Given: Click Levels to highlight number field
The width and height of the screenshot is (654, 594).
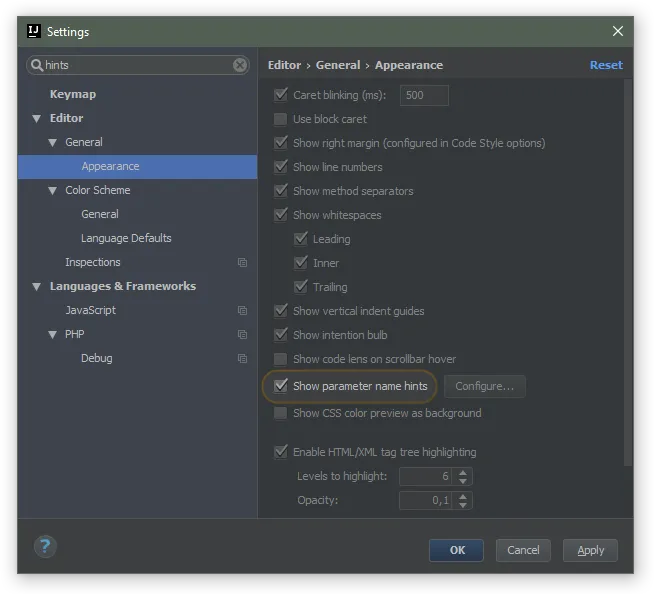Looking at the screenshot, I should tap(425, 476).
